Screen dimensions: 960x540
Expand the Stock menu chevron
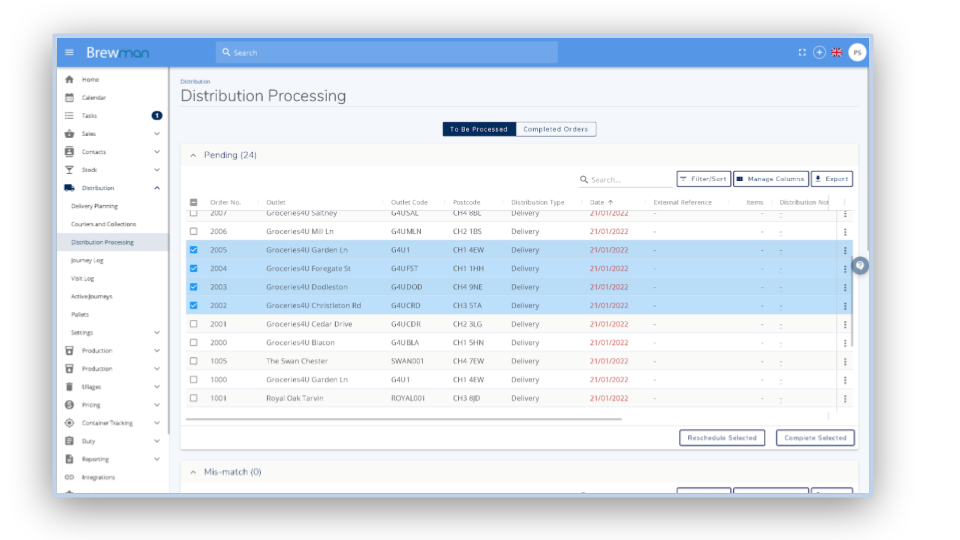(x=157, y=170)
